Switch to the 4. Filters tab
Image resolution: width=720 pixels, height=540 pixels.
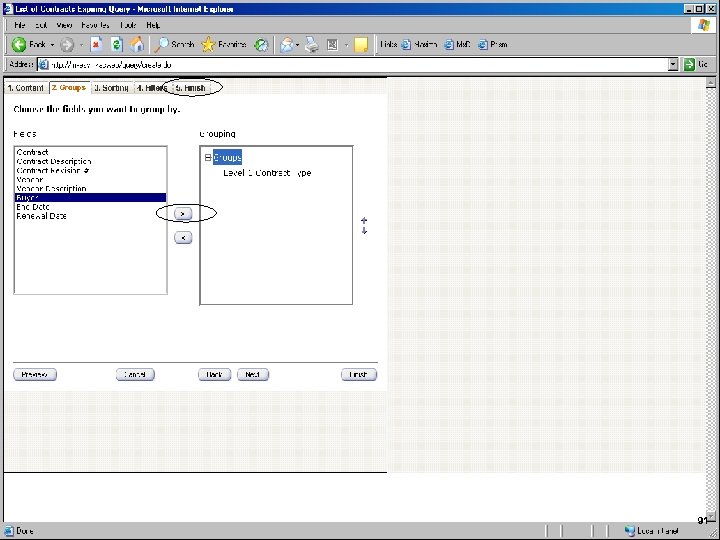click(x=152, y=88)
